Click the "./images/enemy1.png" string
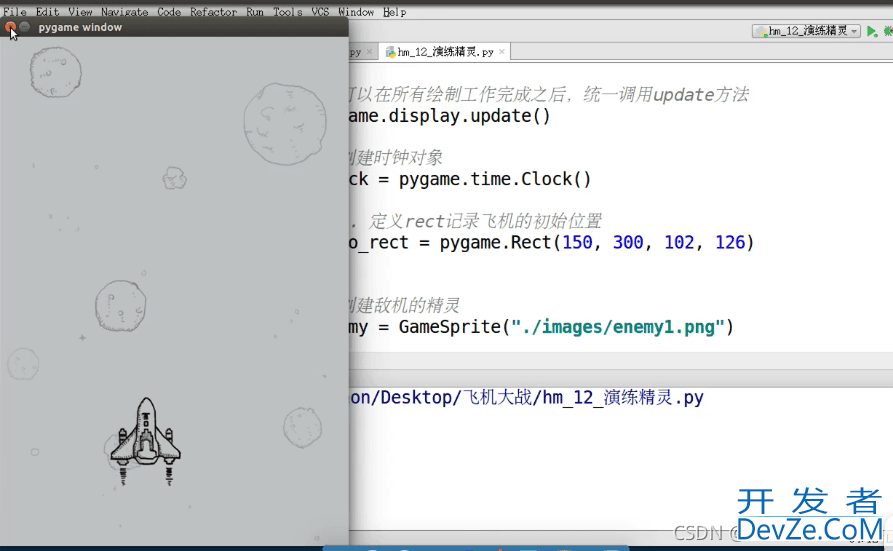The image size is (893, 551). click(618, 326)
